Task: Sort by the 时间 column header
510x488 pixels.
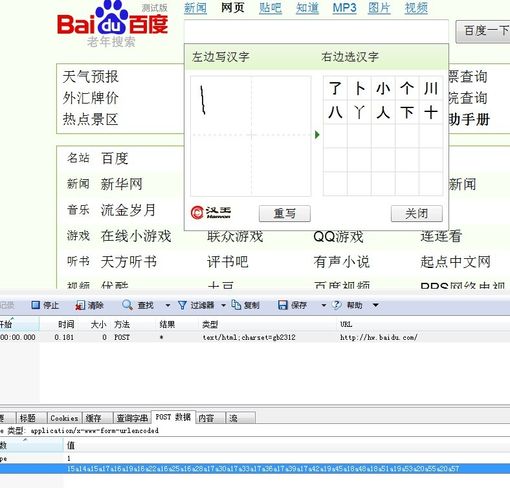Action: click(x=66, y=324)
